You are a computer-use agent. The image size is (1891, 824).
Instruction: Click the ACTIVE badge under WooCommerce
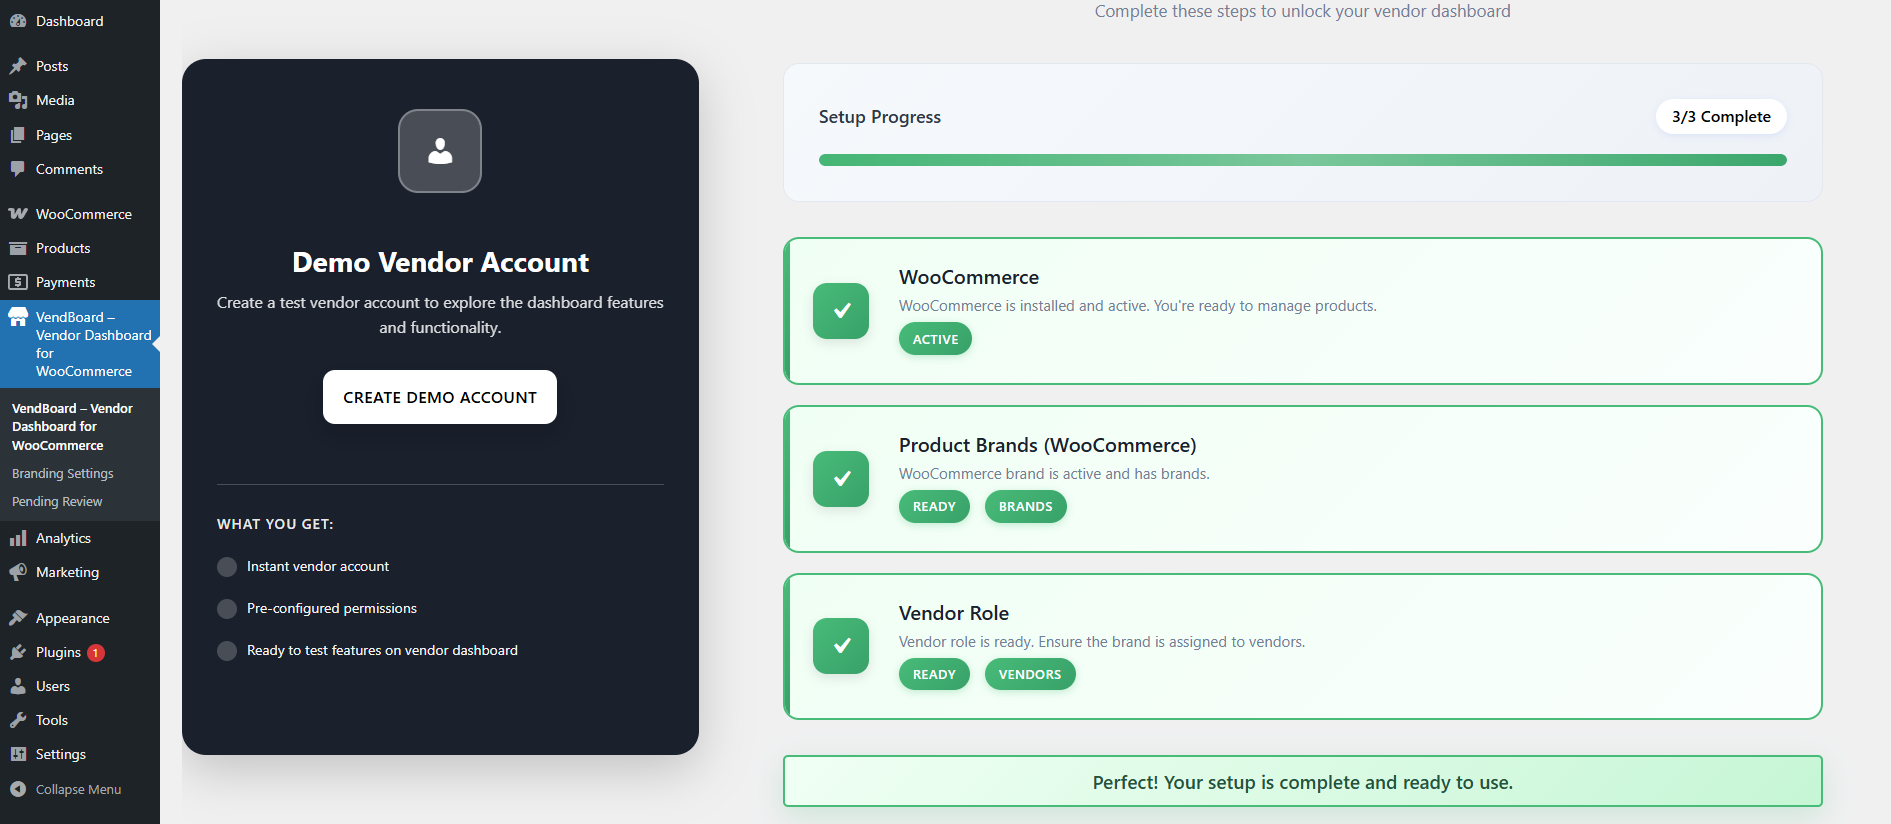tap(935, 339)
